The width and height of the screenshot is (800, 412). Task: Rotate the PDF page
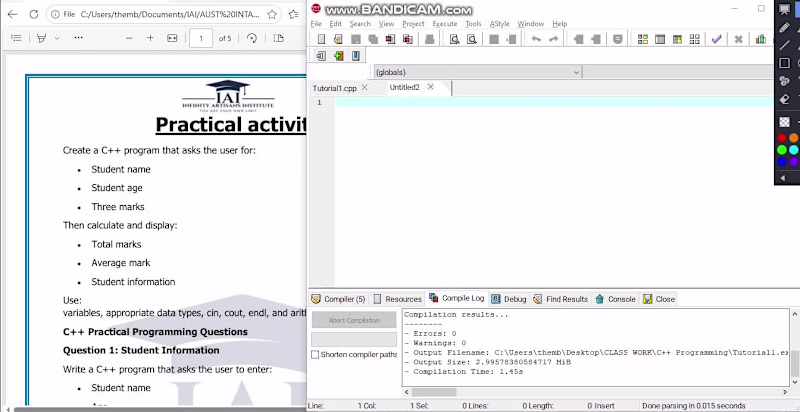pyautogui.click(x=252, y=38)
